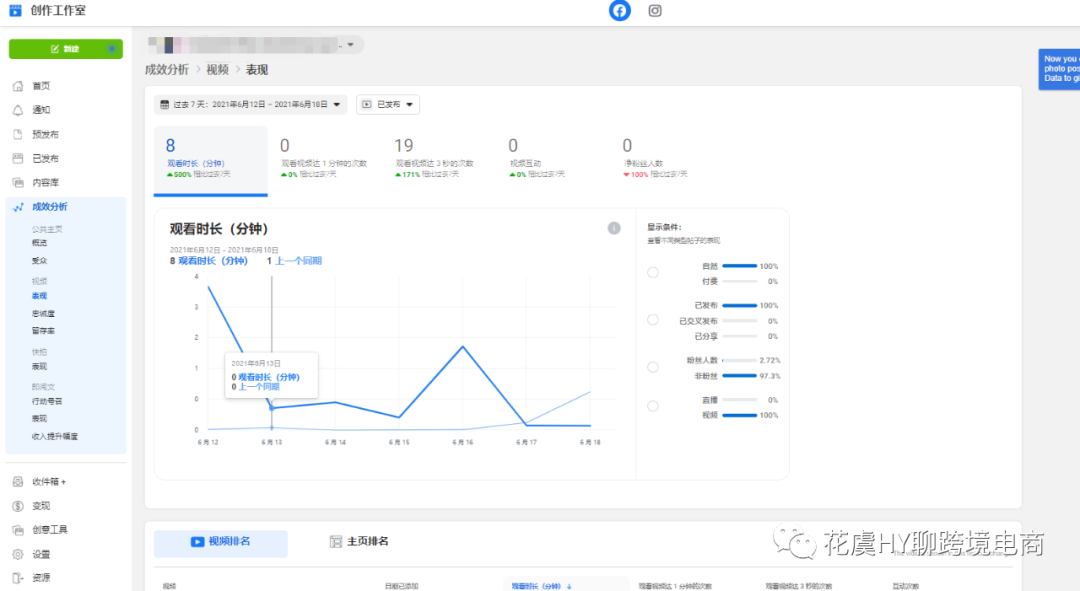Click the page icon beside 主页排名

click(x=335, y=541)
